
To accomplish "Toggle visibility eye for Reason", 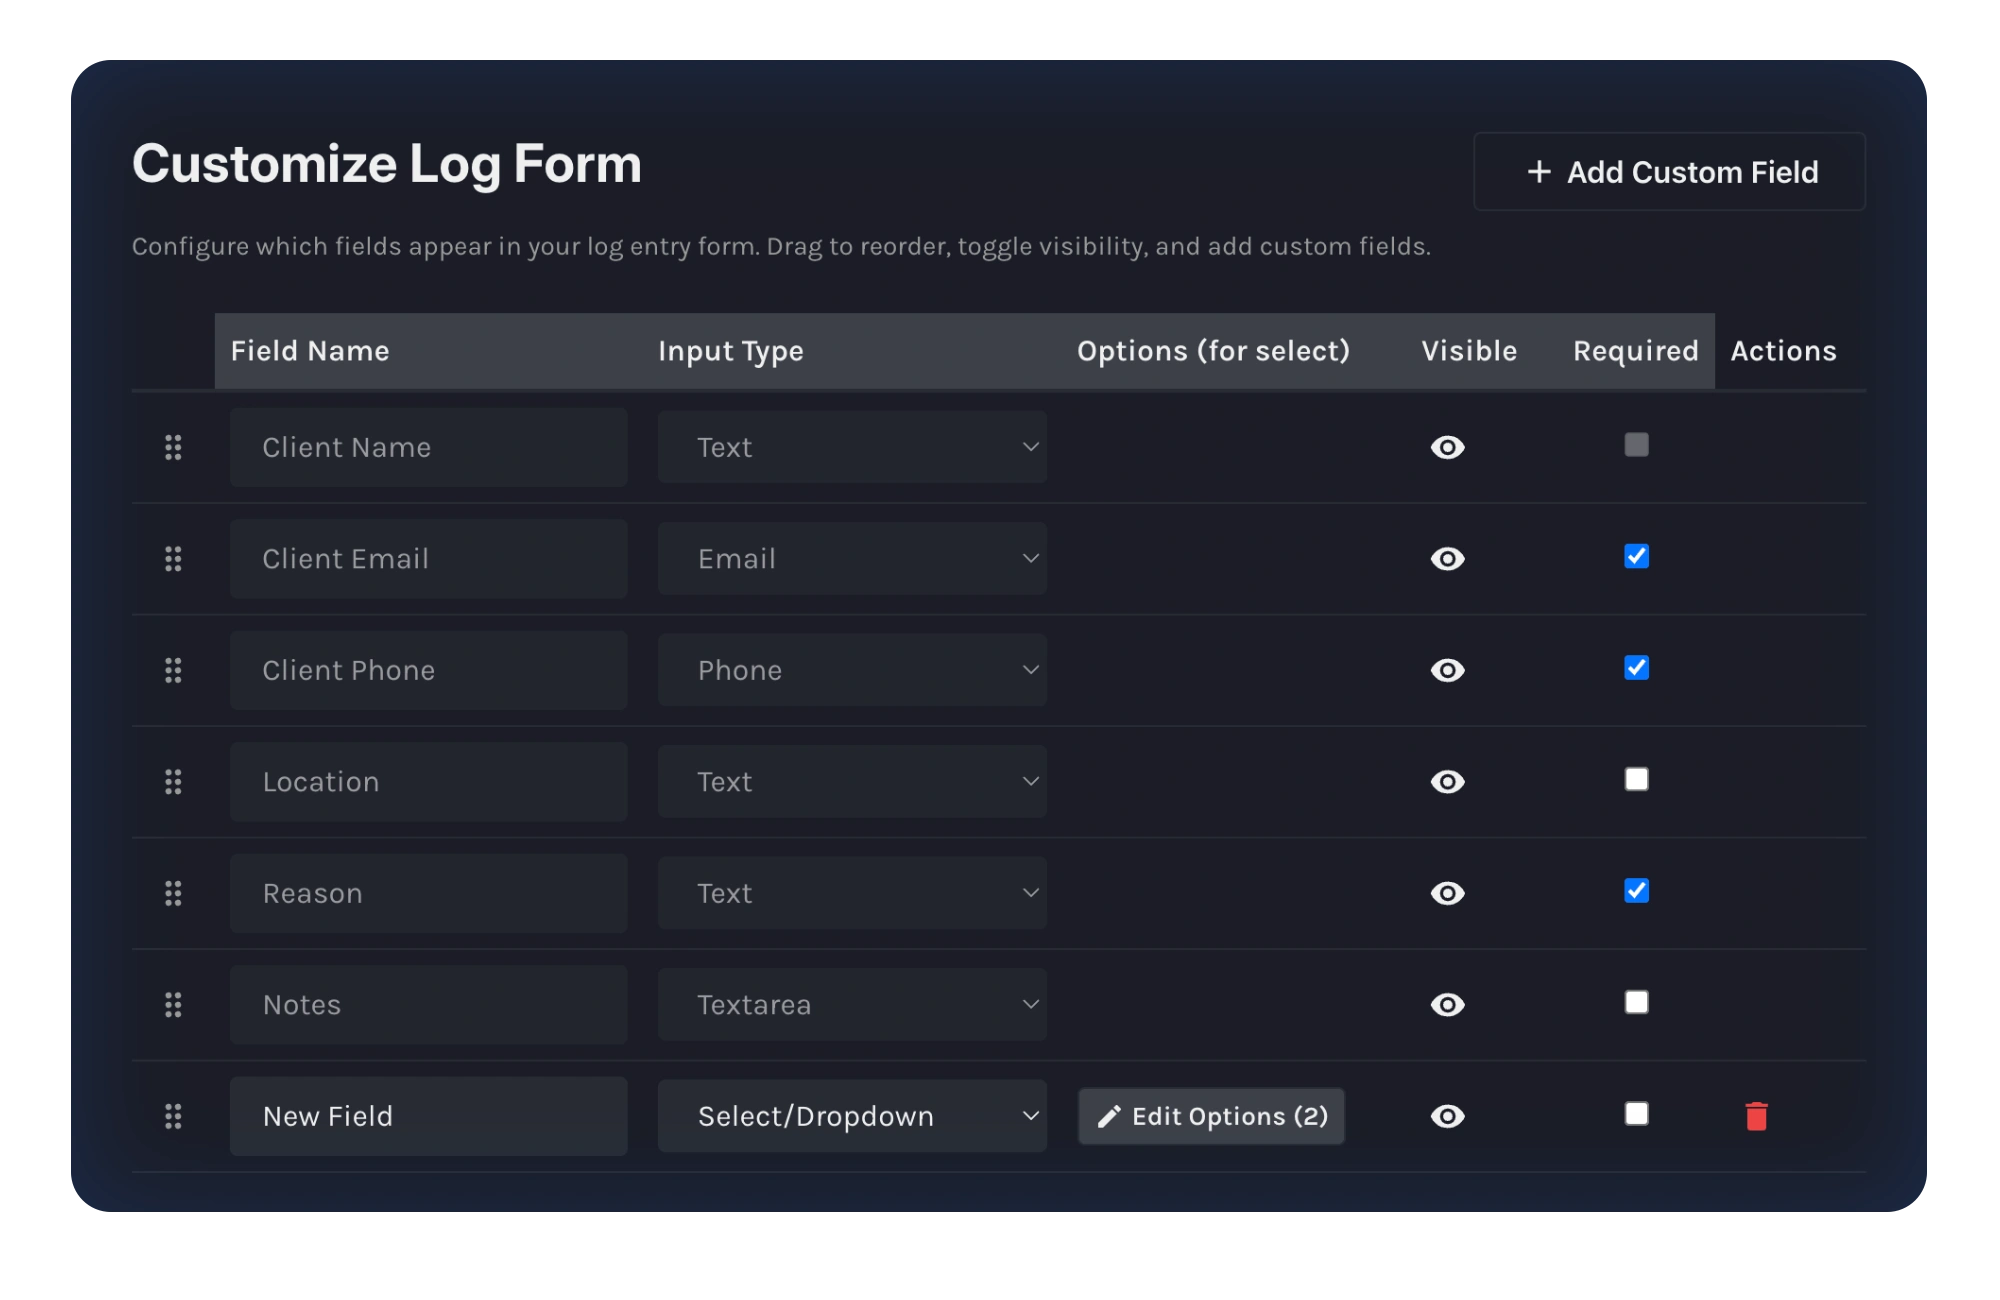I will tap(1447, 893).
